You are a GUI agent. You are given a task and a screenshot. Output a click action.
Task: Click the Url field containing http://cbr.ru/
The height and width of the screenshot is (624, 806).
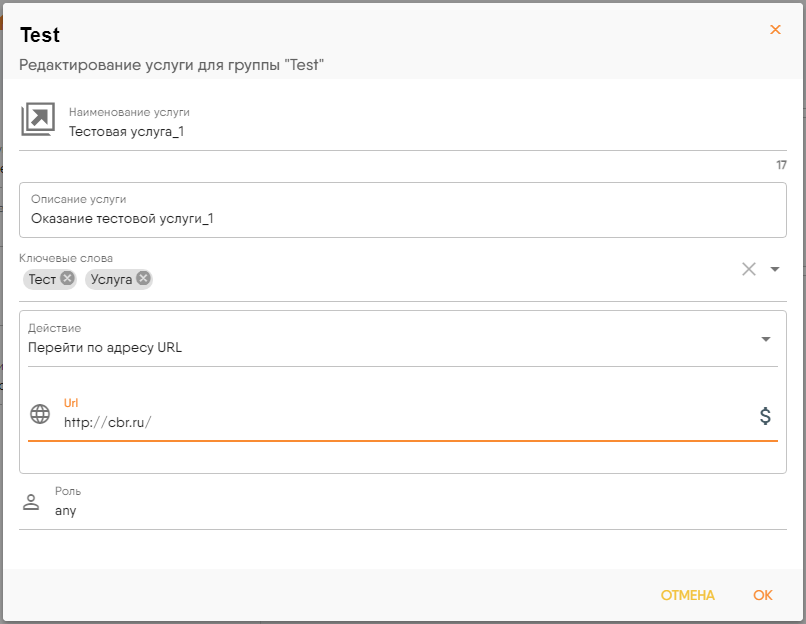pyautogui.click(x=400, y=422)
